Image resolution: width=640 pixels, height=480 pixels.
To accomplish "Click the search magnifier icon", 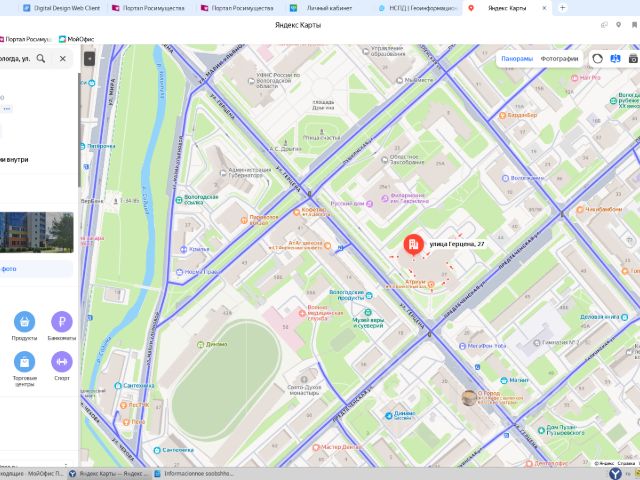I will click(x=41, y=58).
